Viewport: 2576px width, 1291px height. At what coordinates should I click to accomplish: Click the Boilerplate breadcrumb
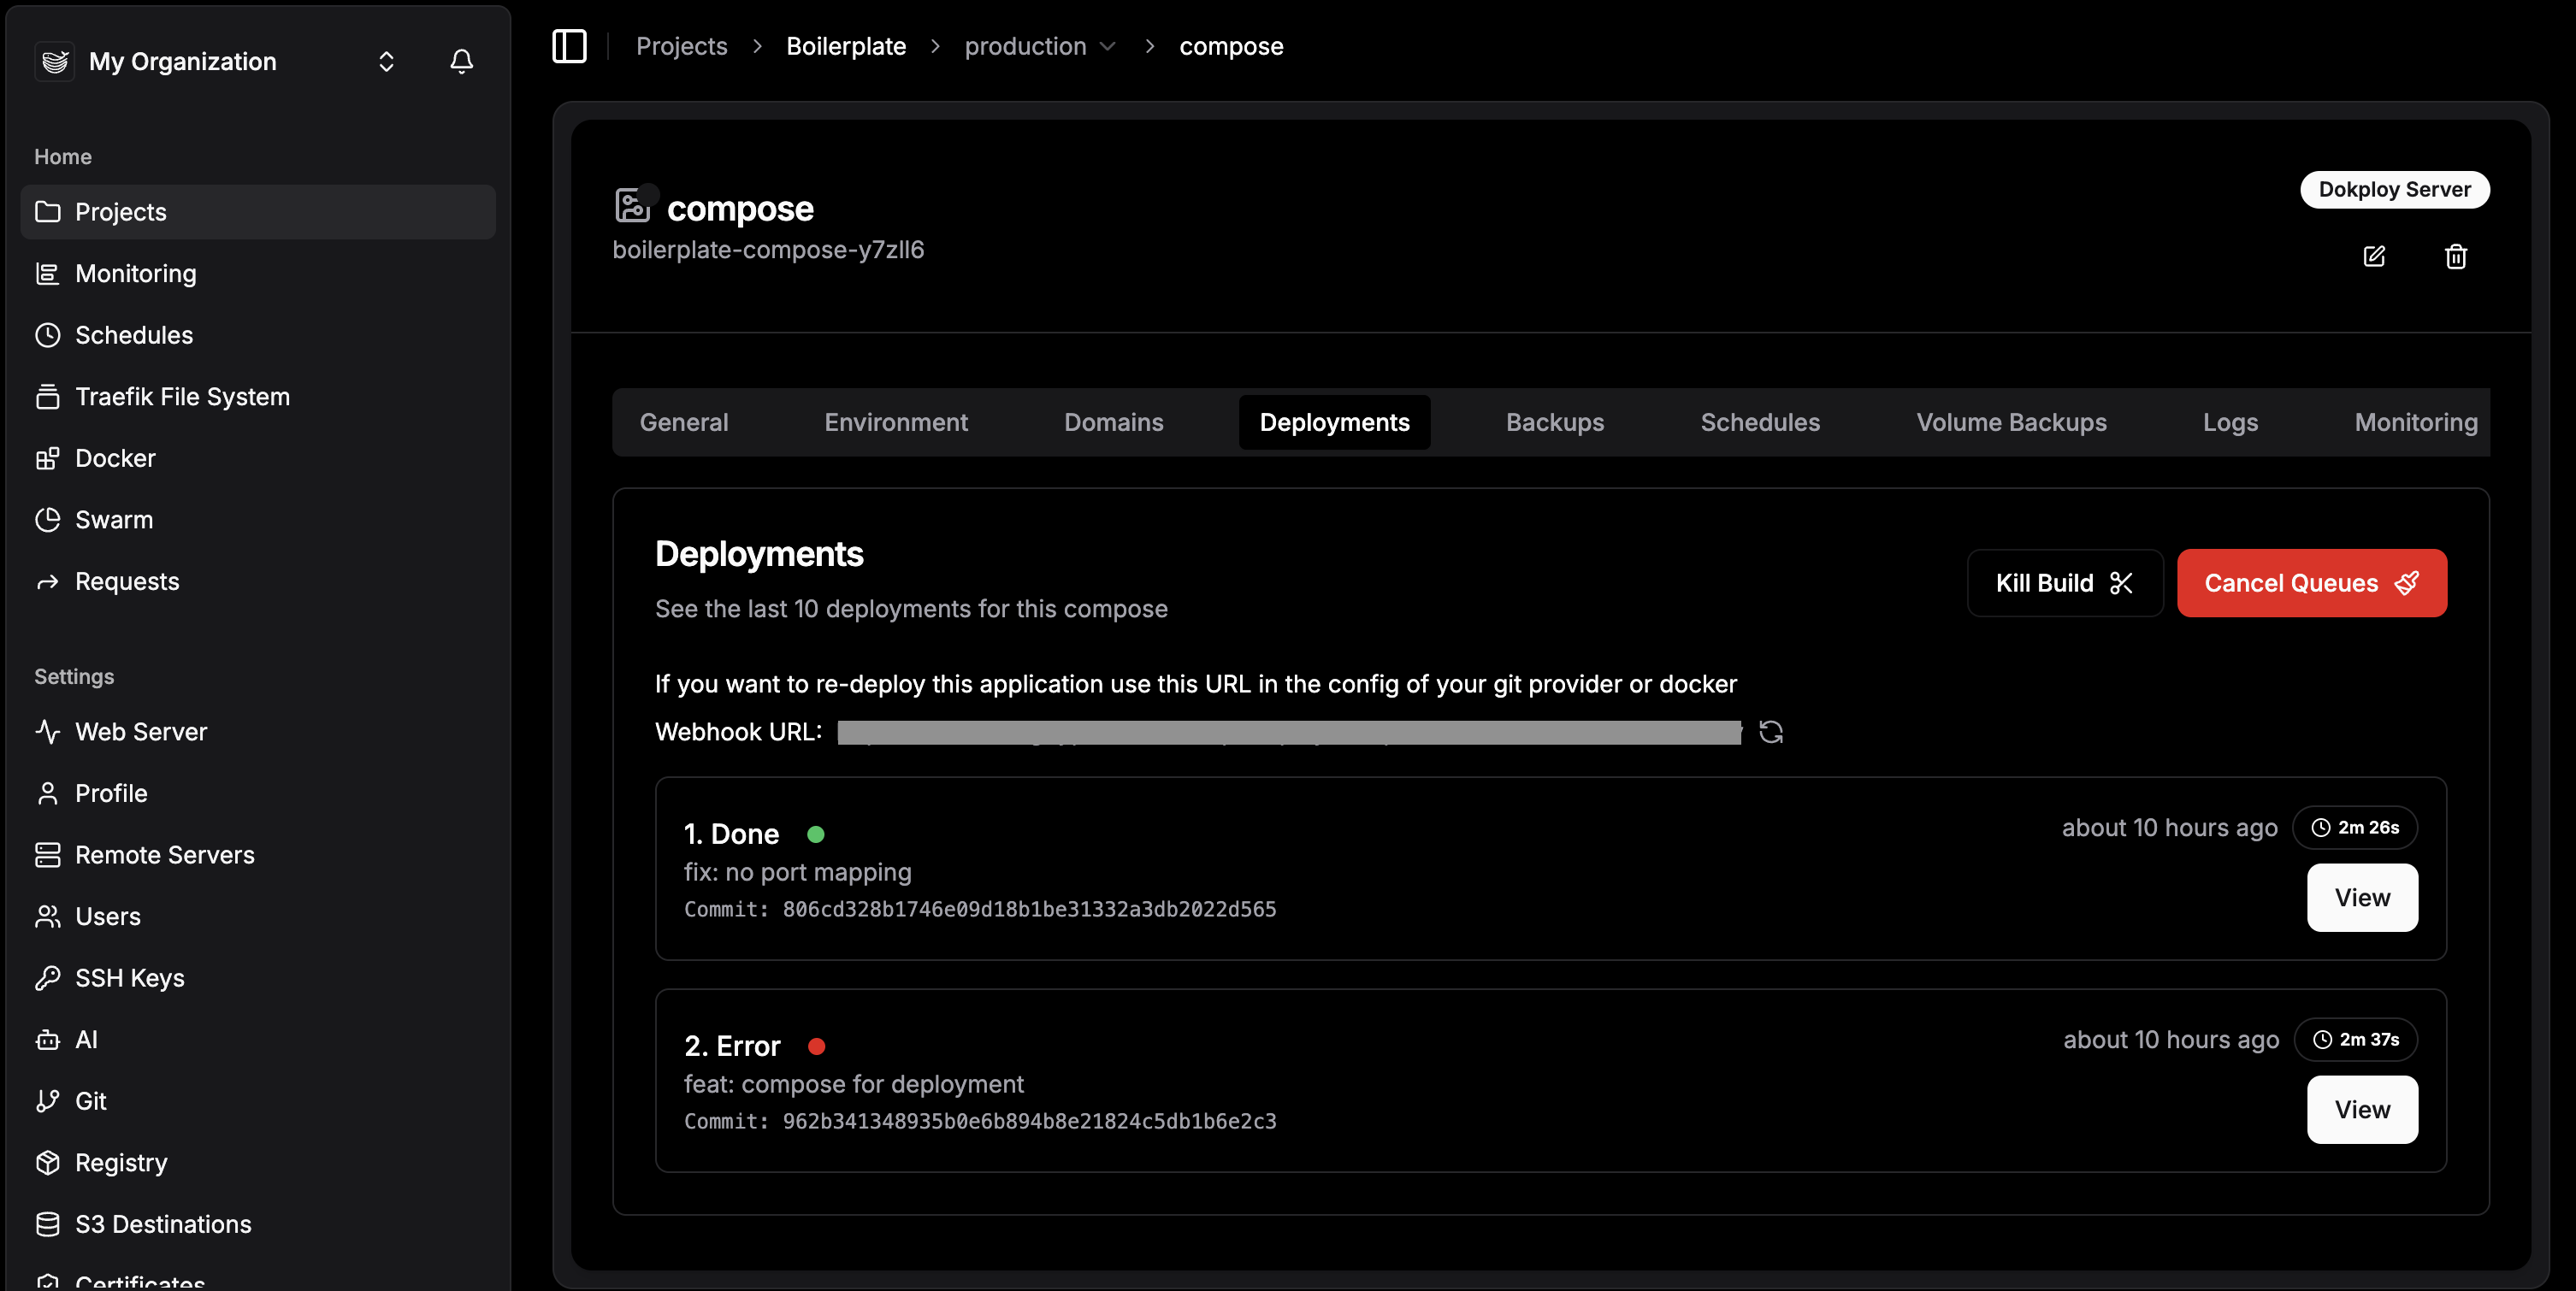click(845, 46)
